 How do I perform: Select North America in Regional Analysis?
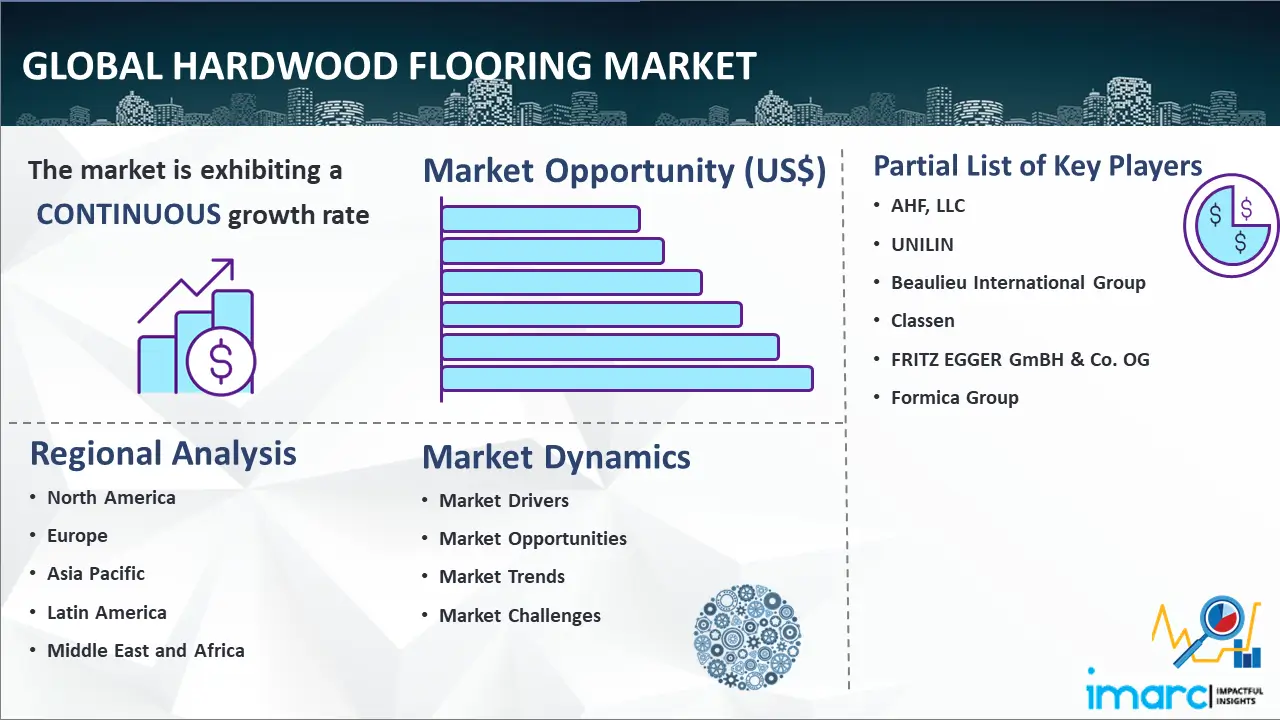(111, 497)
